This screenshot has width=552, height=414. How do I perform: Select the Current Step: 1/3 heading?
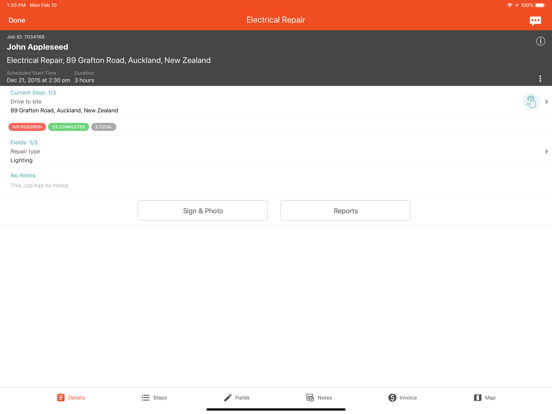coord(33,93)
